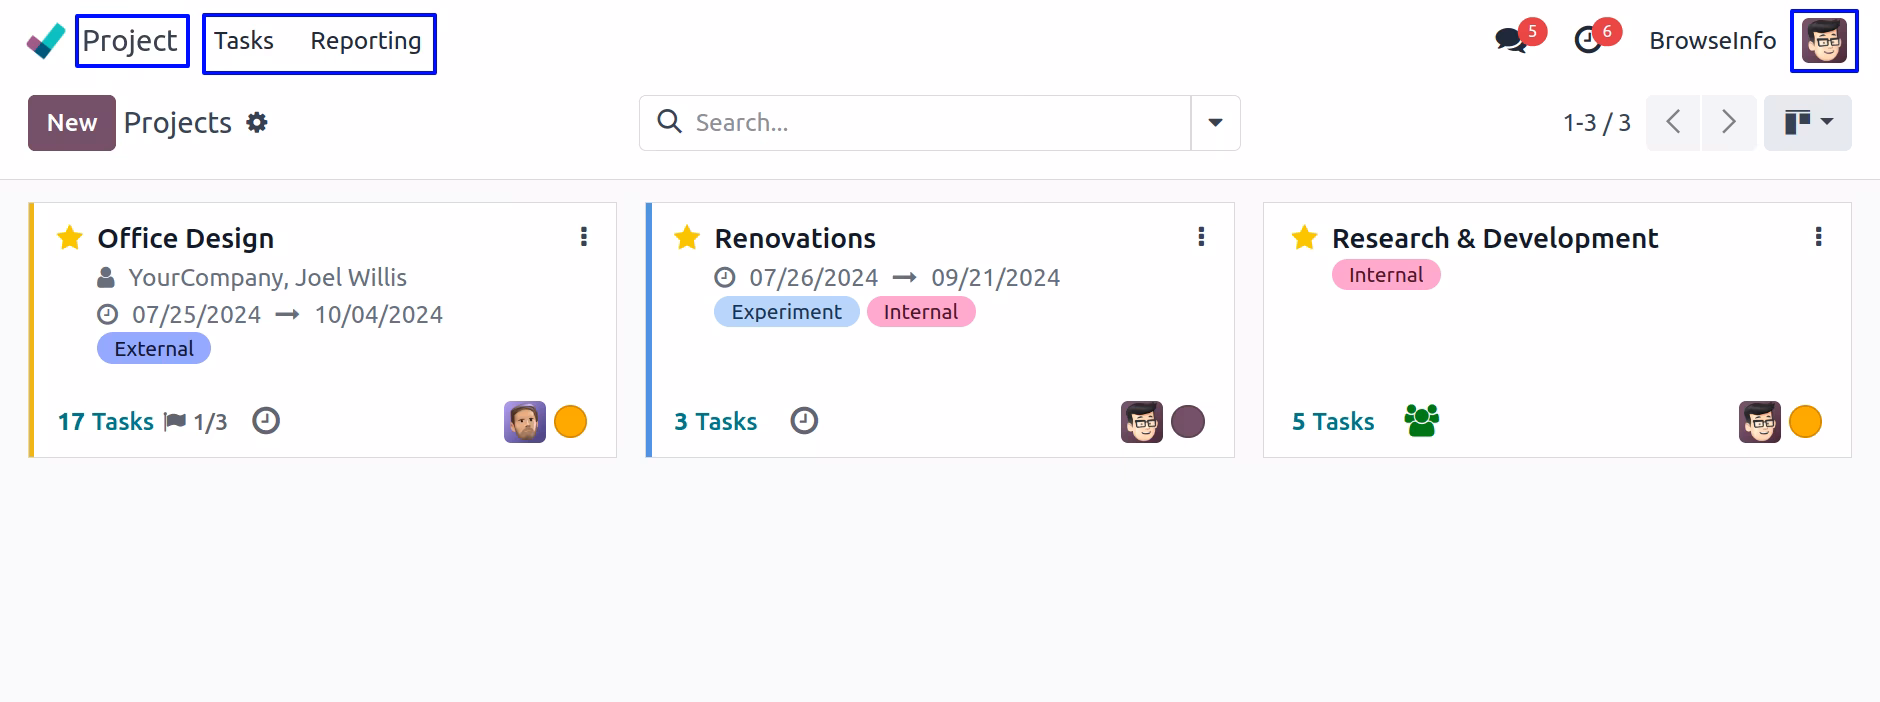Open the conversations chat icon
The image size is (1880, 702).
coord(1511,41)
